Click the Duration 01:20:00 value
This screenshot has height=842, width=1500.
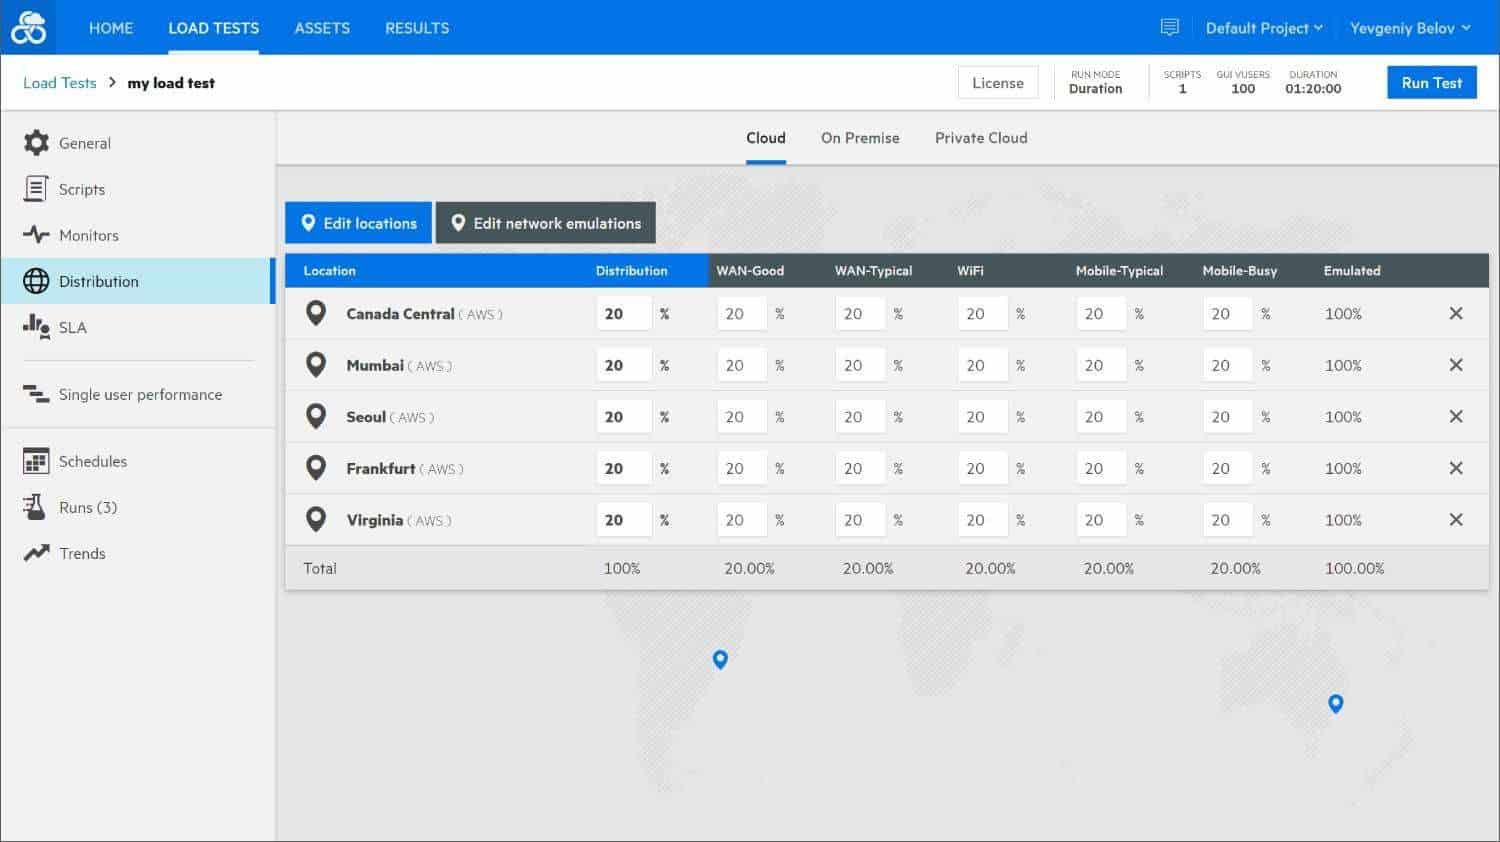point(1313,89)
